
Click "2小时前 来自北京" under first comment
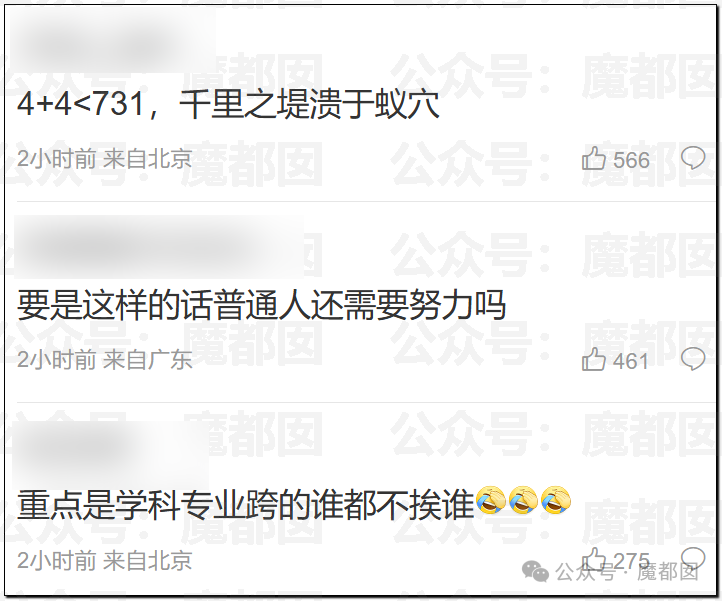click(x=105, y=159)
